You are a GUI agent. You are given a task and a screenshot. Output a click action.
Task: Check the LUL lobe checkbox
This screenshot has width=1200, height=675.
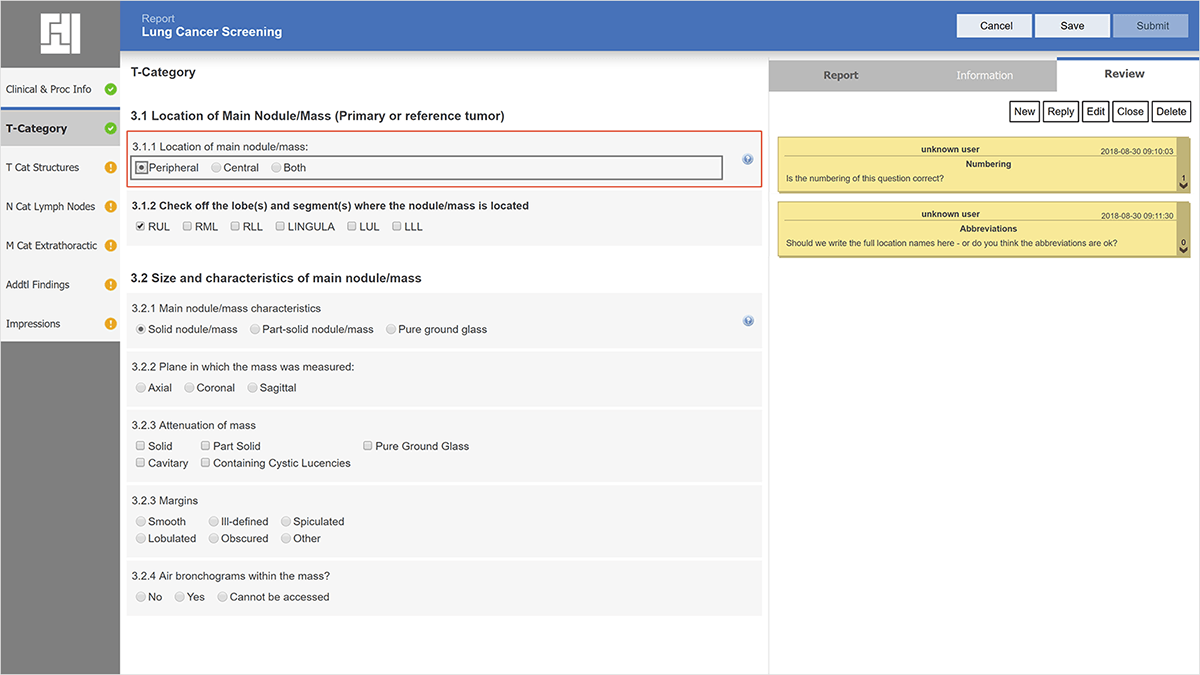pos(352,227)
